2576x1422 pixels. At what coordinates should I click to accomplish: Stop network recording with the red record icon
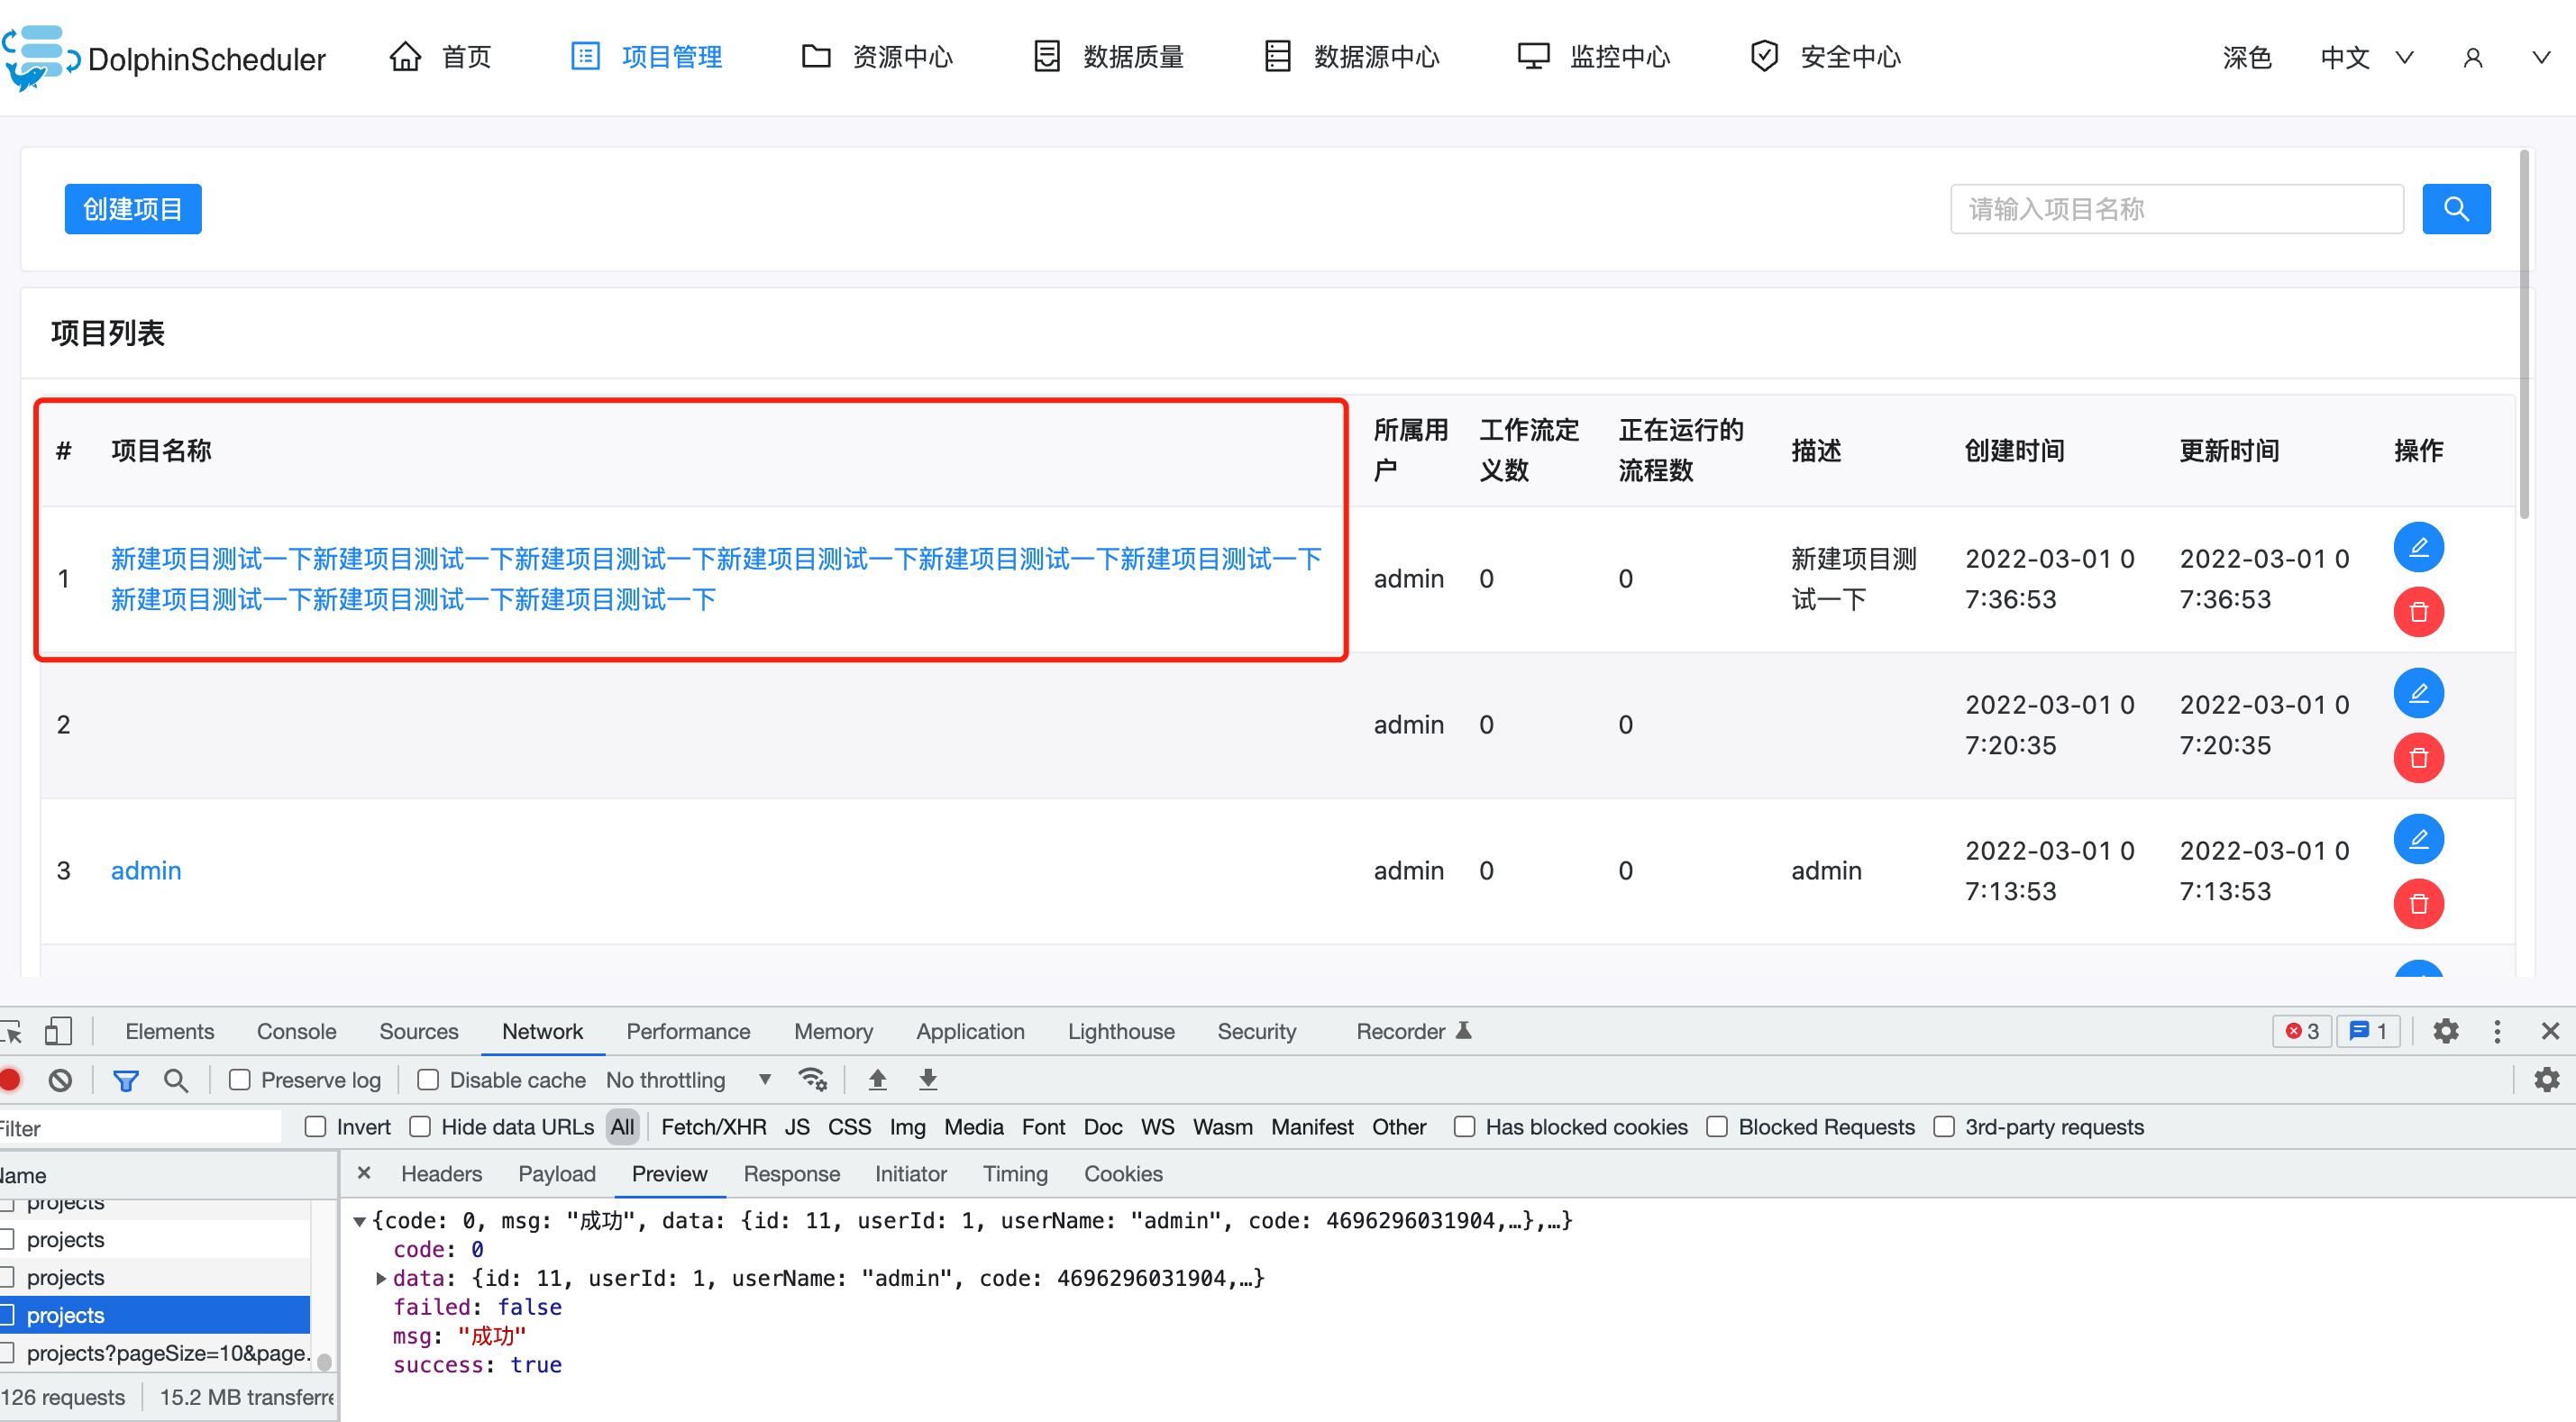10,1080
